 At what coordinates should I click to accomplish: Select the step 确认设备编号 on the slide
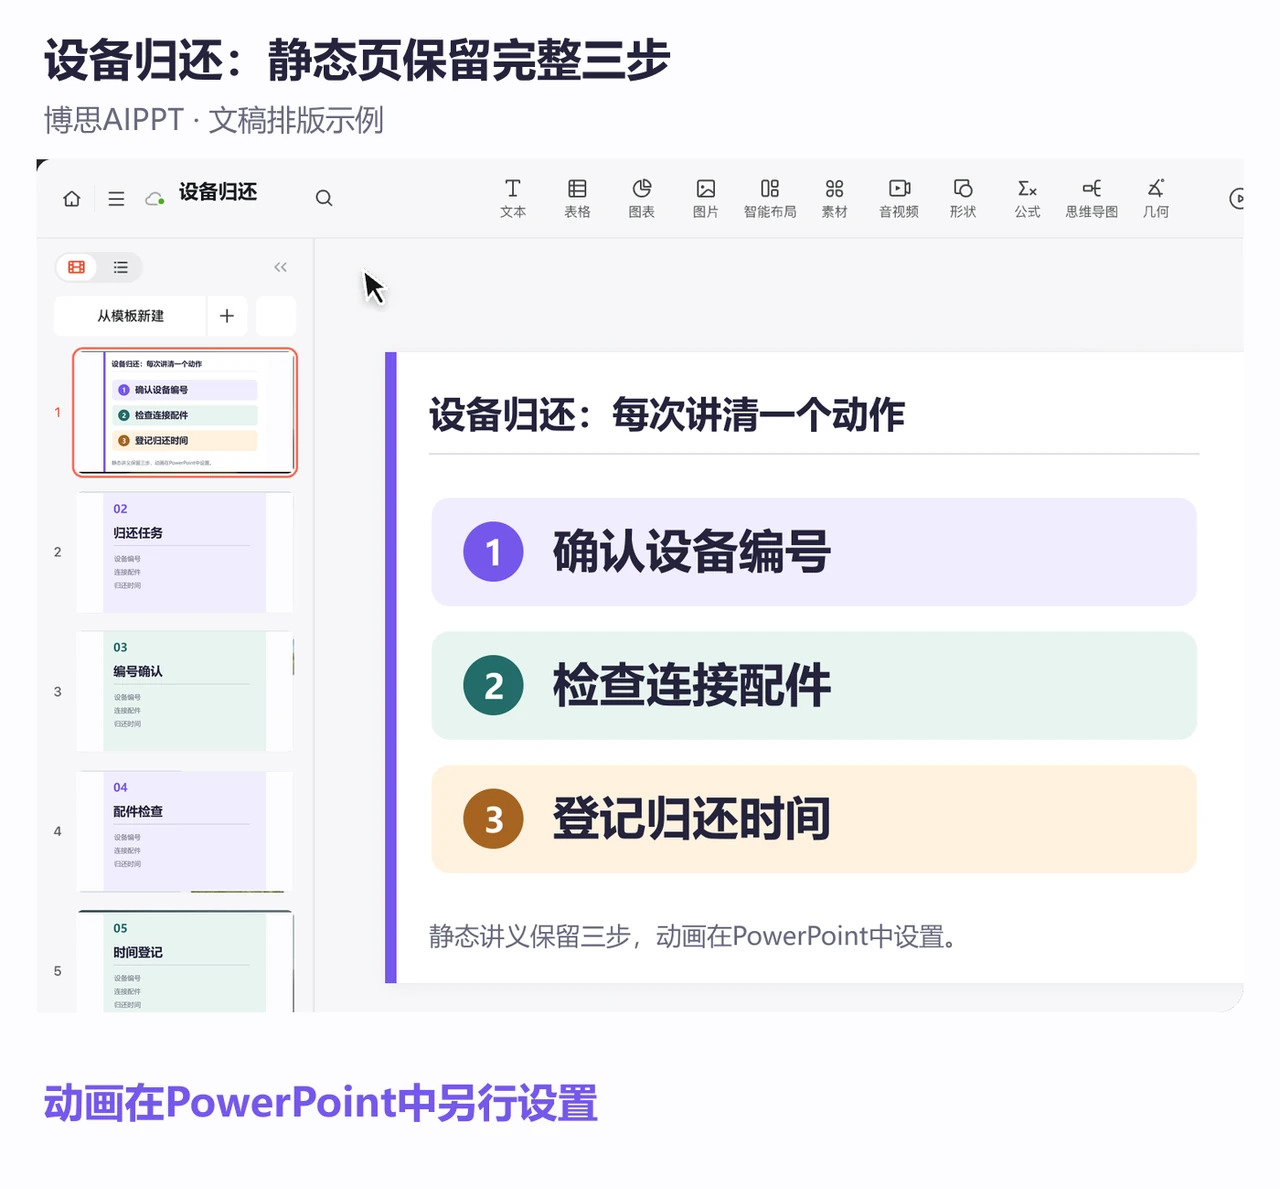pyautogui.click(x=814, y=552)
